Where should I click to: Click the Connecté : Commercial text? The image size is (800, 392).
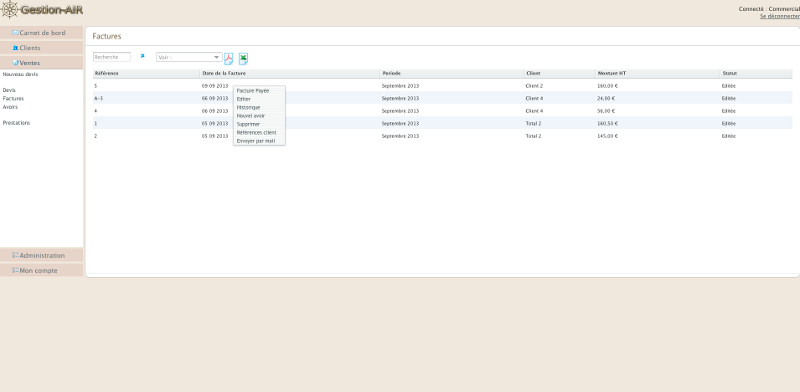(769, 9)
